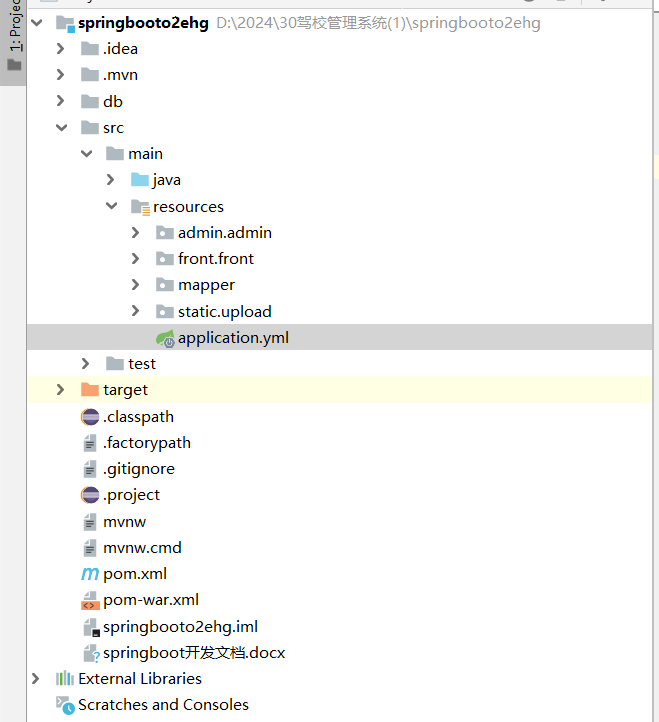The image size is (659, 722).
Task: Collapse the resources folder
Action: (x=111, y=207)
